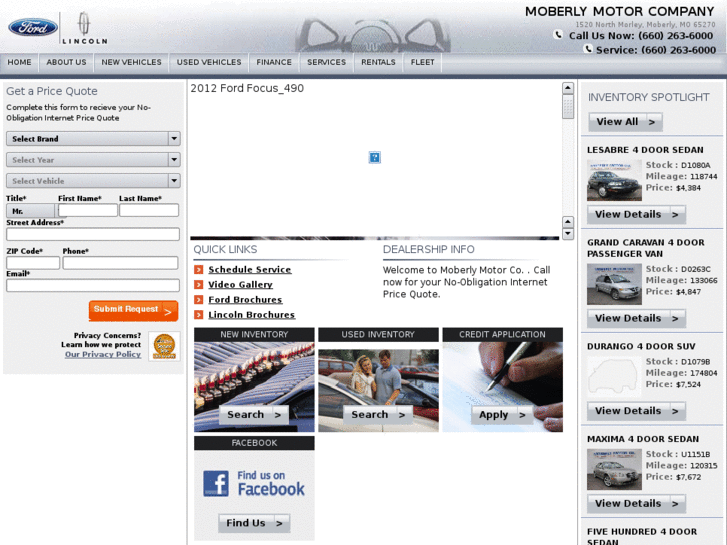Click the Last Name input field
This screenshot has height=545, width=727.
149,210
